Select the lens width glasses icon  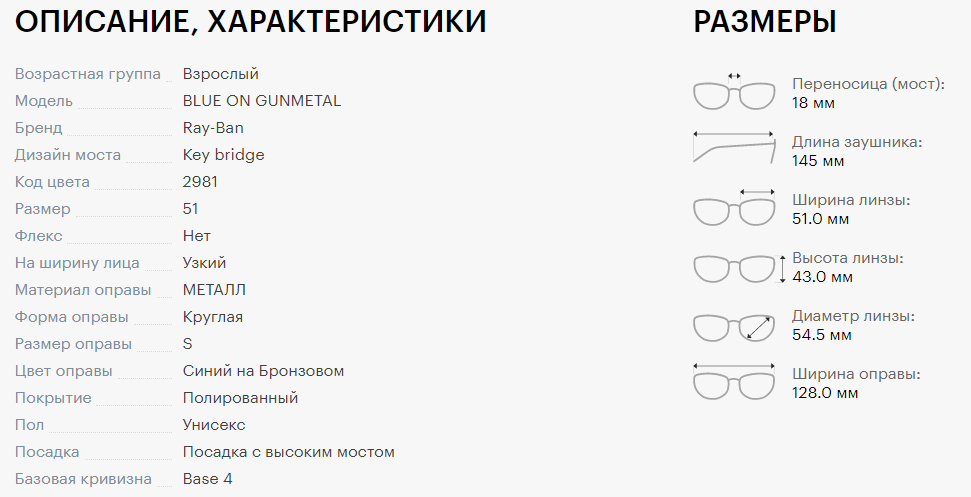(734, 208)
